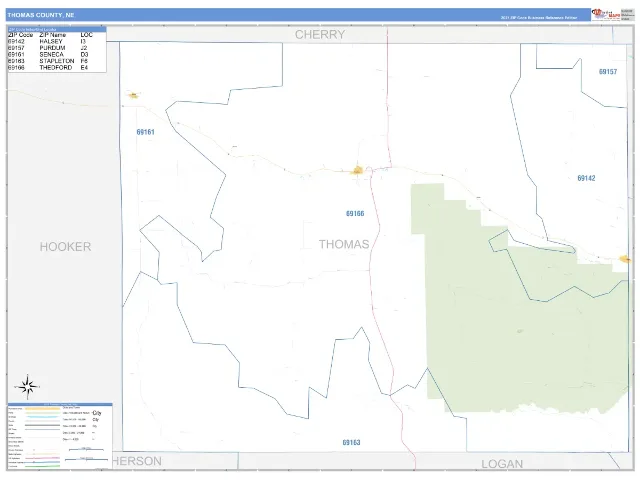Click the "ZIP Code" column header in index
Screen dimensions: 640x480
click(20, 35)
